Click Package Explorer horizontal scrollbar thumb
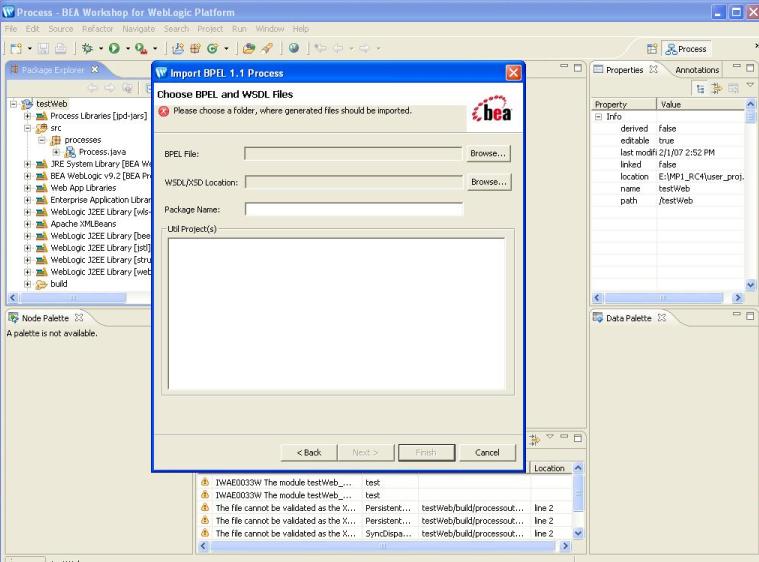Viewport: 759px width, 562px height. [73, 298]
